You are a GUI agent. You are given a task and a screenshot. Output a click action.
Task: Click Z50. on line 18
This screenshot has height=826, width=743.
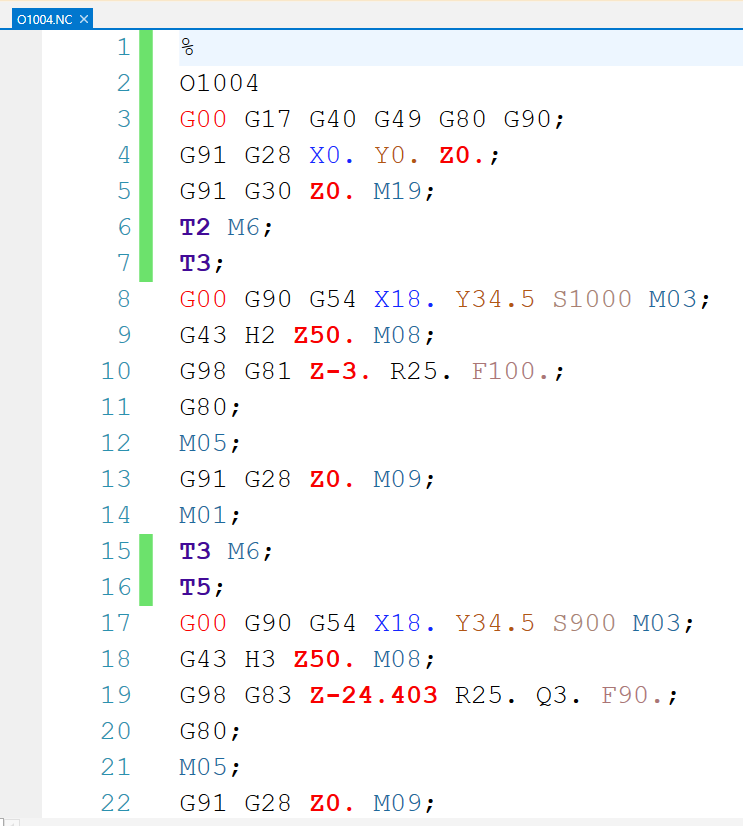point(324,659)
